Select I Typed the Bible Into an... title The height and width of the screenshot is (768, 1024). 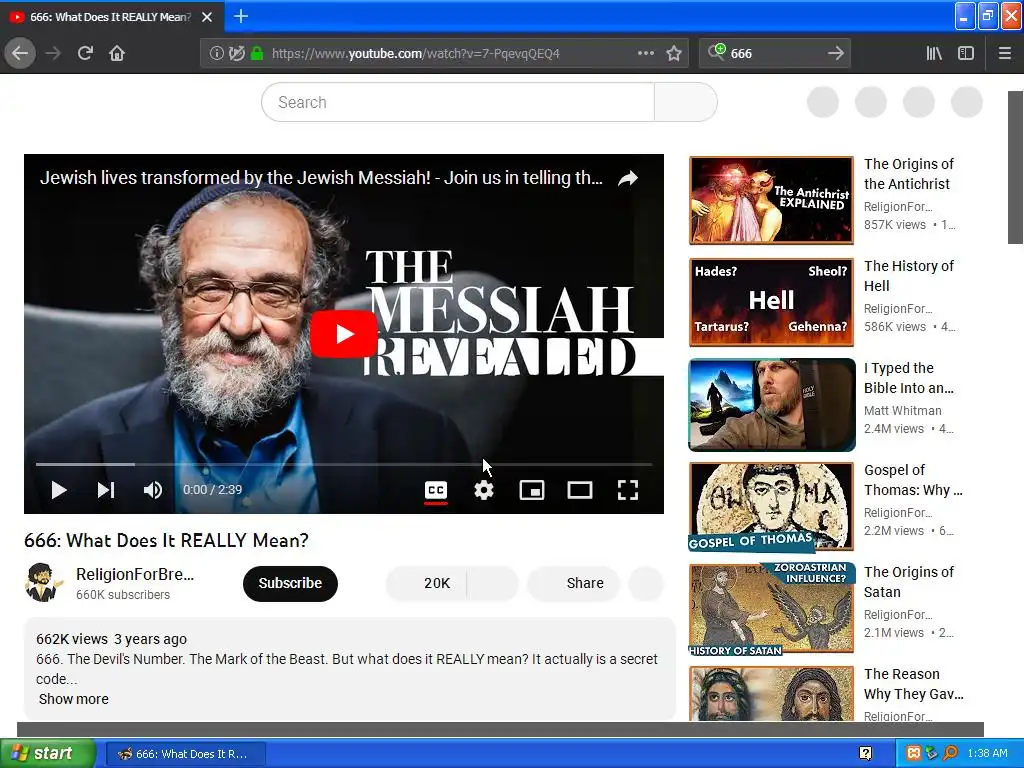[x=908, y=377]
